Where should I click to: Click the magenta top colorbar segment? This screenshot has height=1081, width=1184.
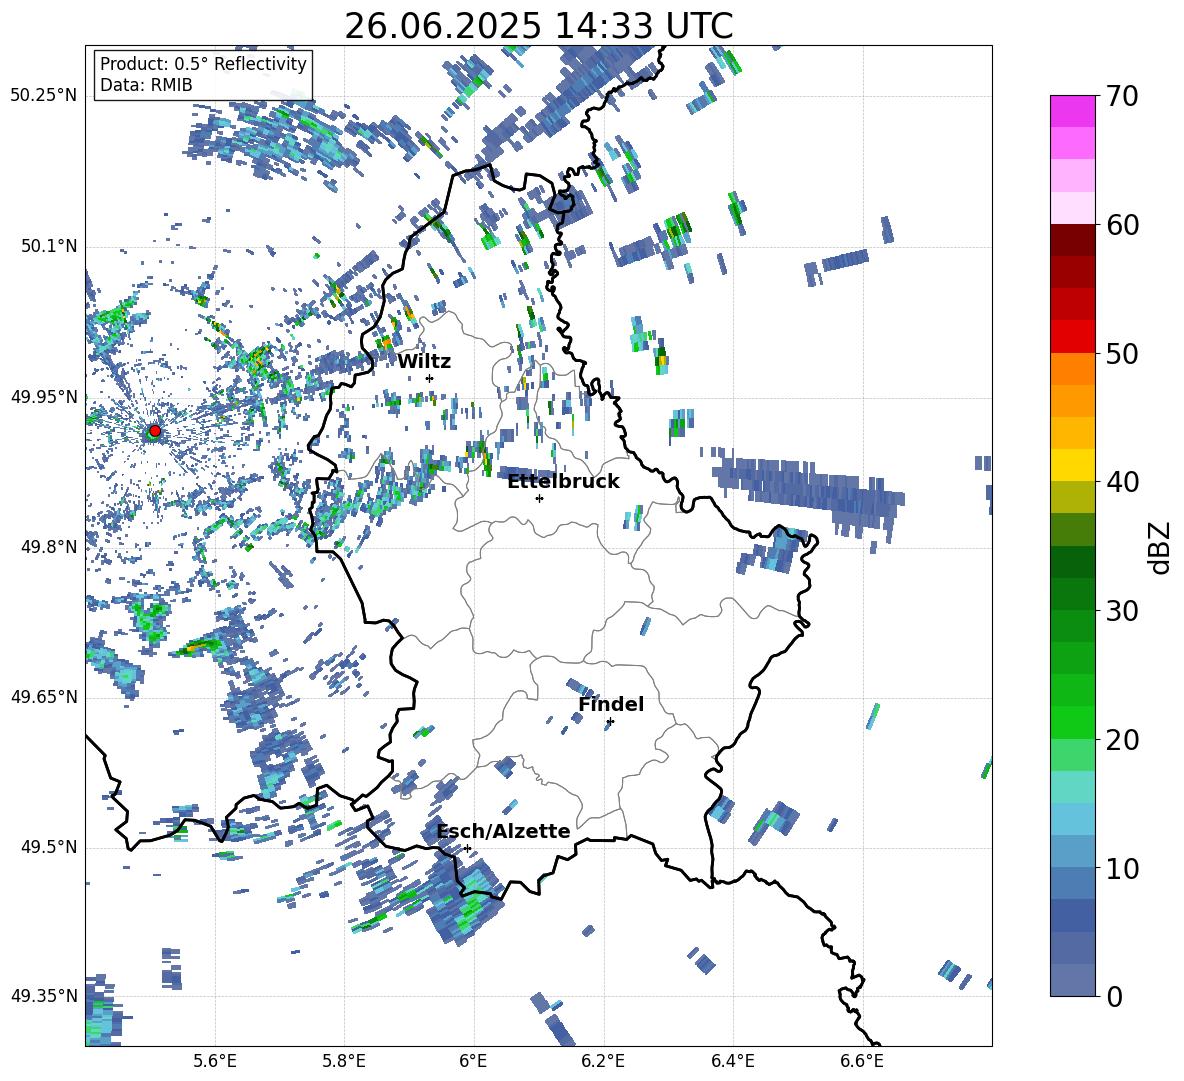coord(1072,111)
